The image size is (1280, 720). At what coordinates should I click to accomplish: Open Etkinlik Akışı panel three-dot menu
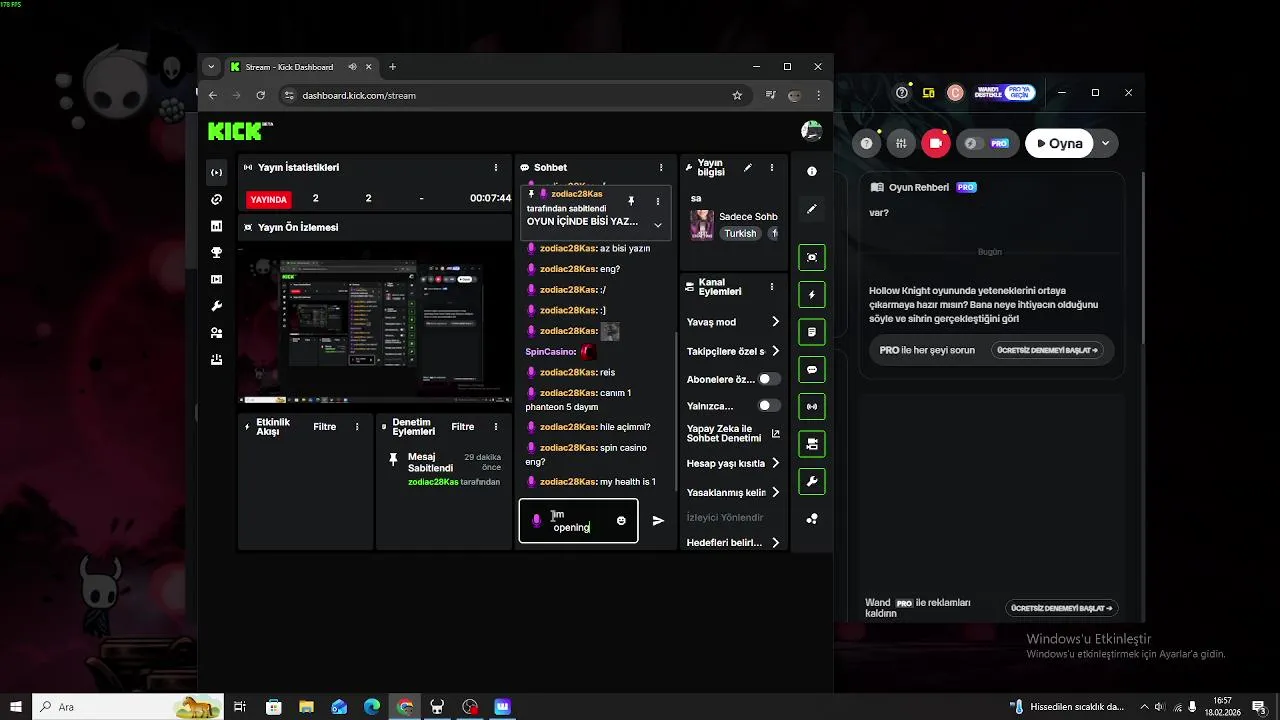click(x=357, y=427)
